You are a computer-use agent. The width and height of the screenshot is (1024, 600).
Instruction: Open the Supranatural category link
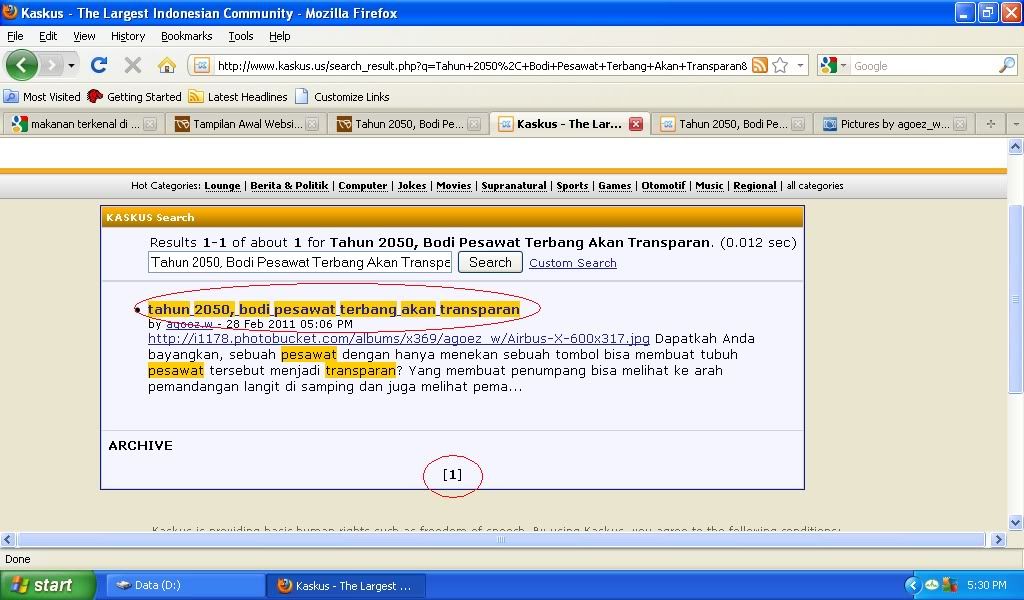coord(513,186)
